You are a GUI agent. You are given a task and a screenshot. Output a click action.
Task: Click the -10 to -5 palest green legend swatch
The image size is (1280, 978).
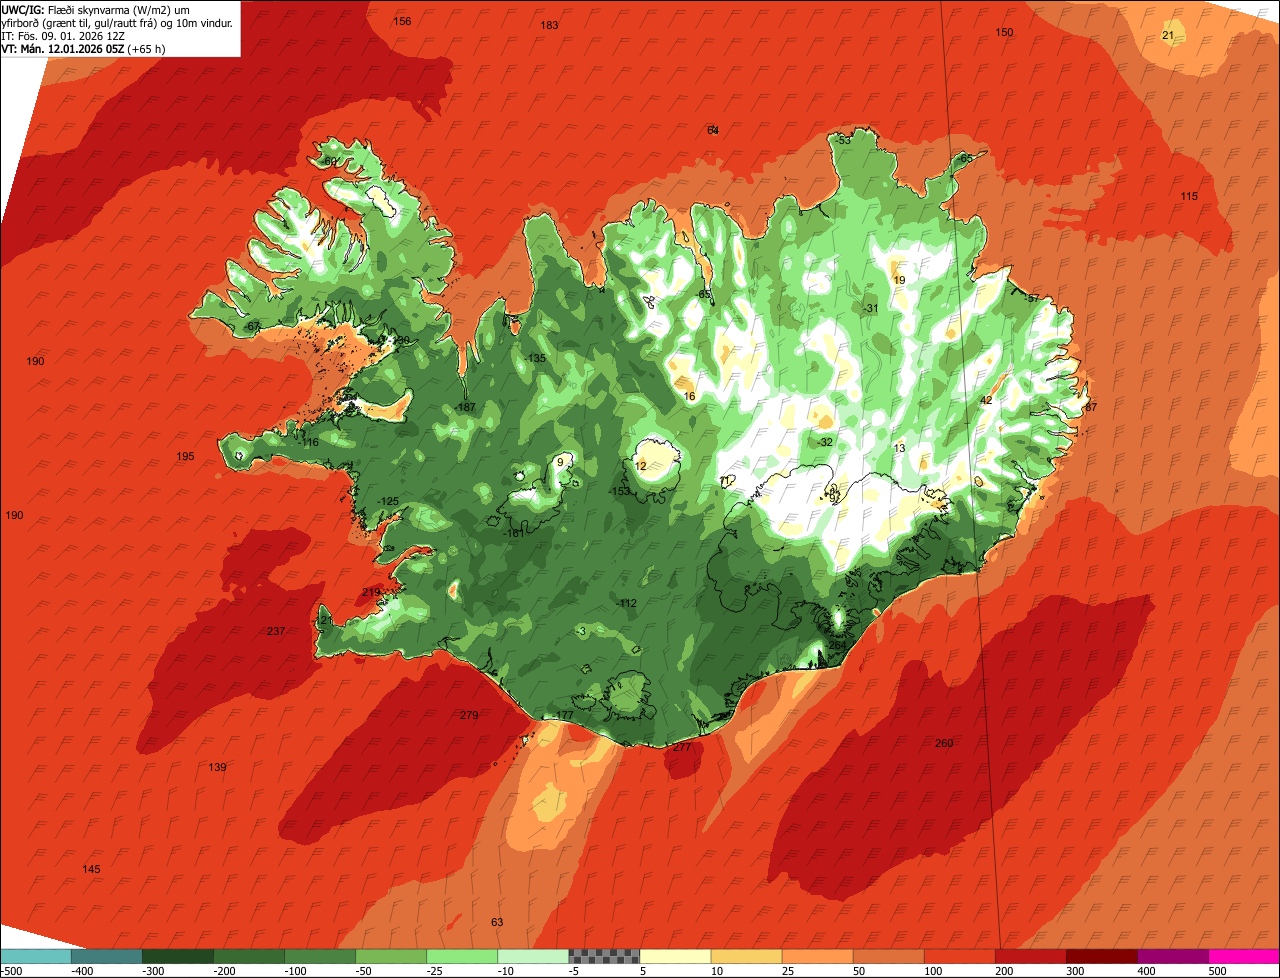533,956
